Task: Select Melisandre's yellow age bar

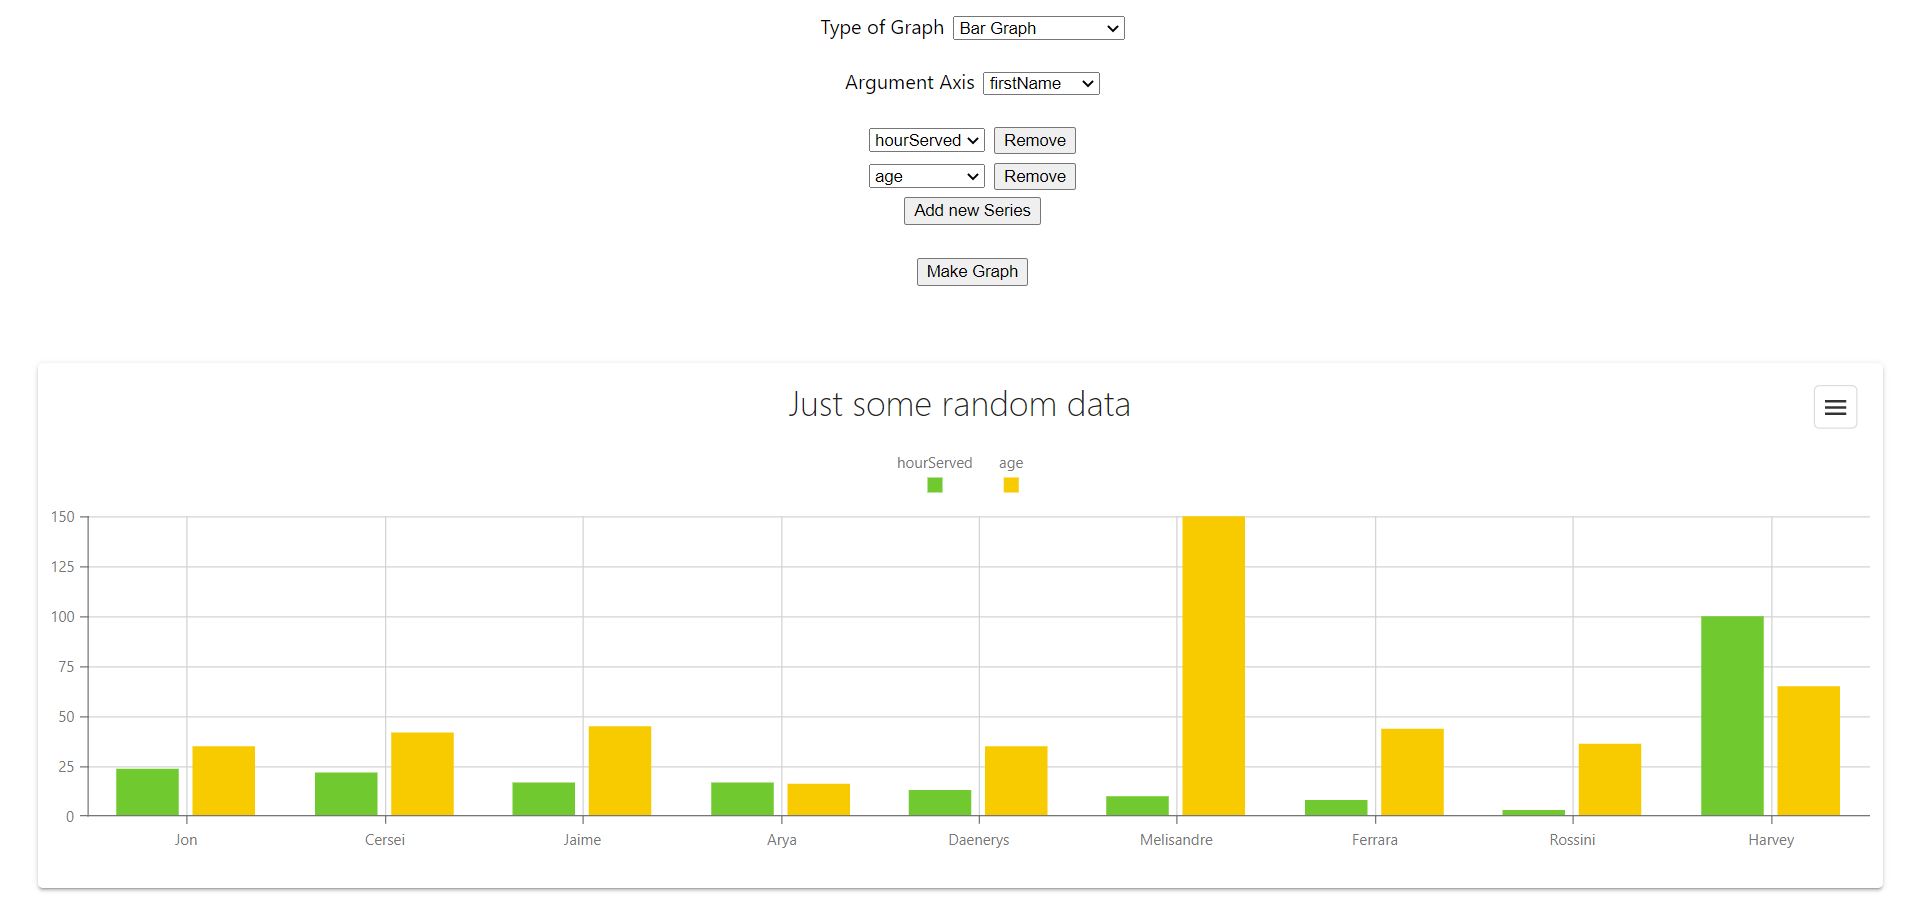Action: click(x=1213, y=666)
